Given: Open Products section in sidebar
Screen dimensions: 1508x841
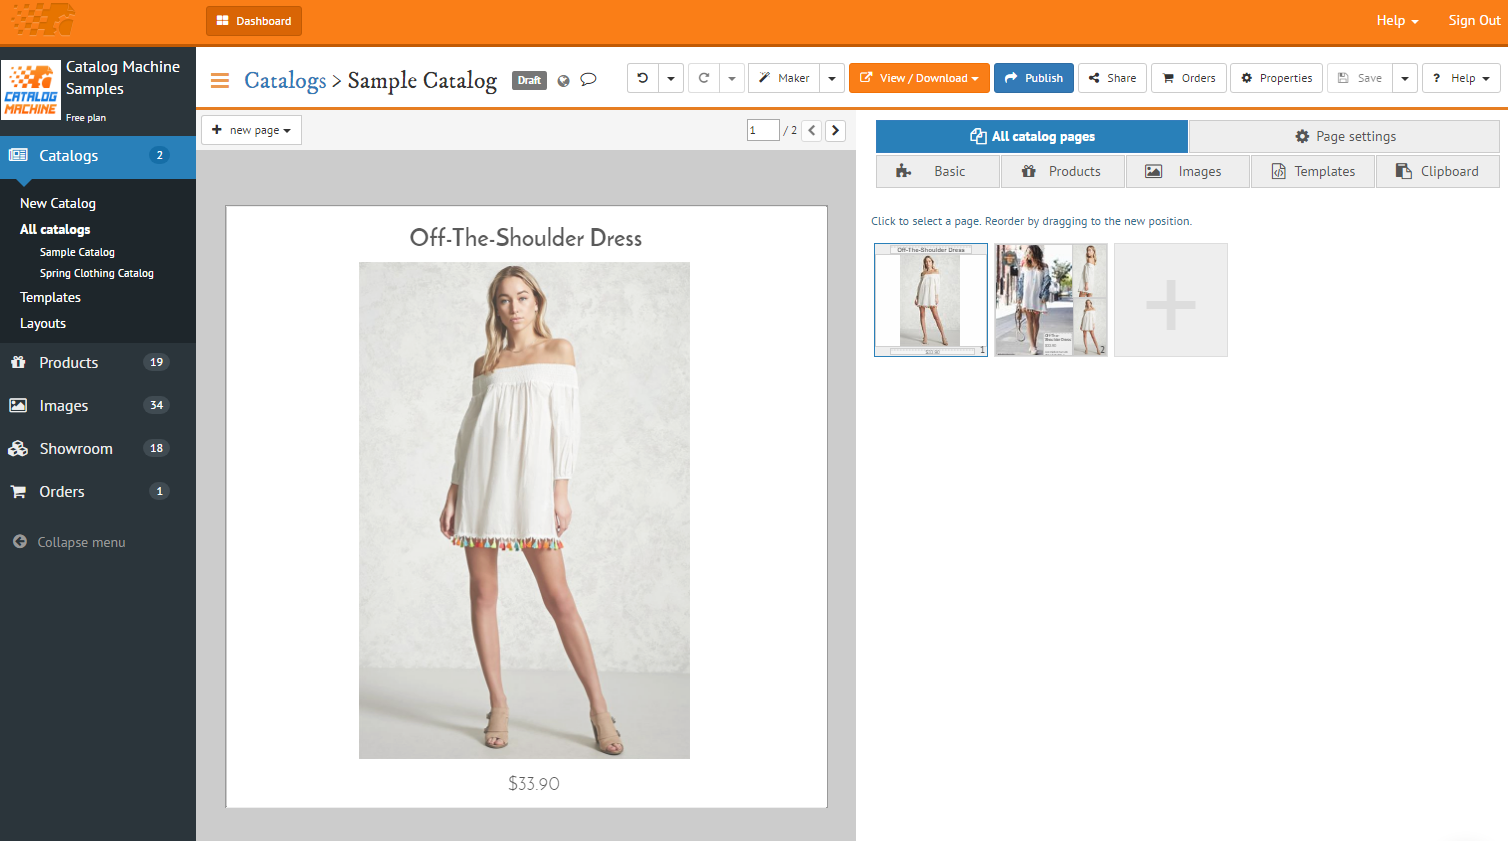Looking at the screenshot, I should 98,362.
